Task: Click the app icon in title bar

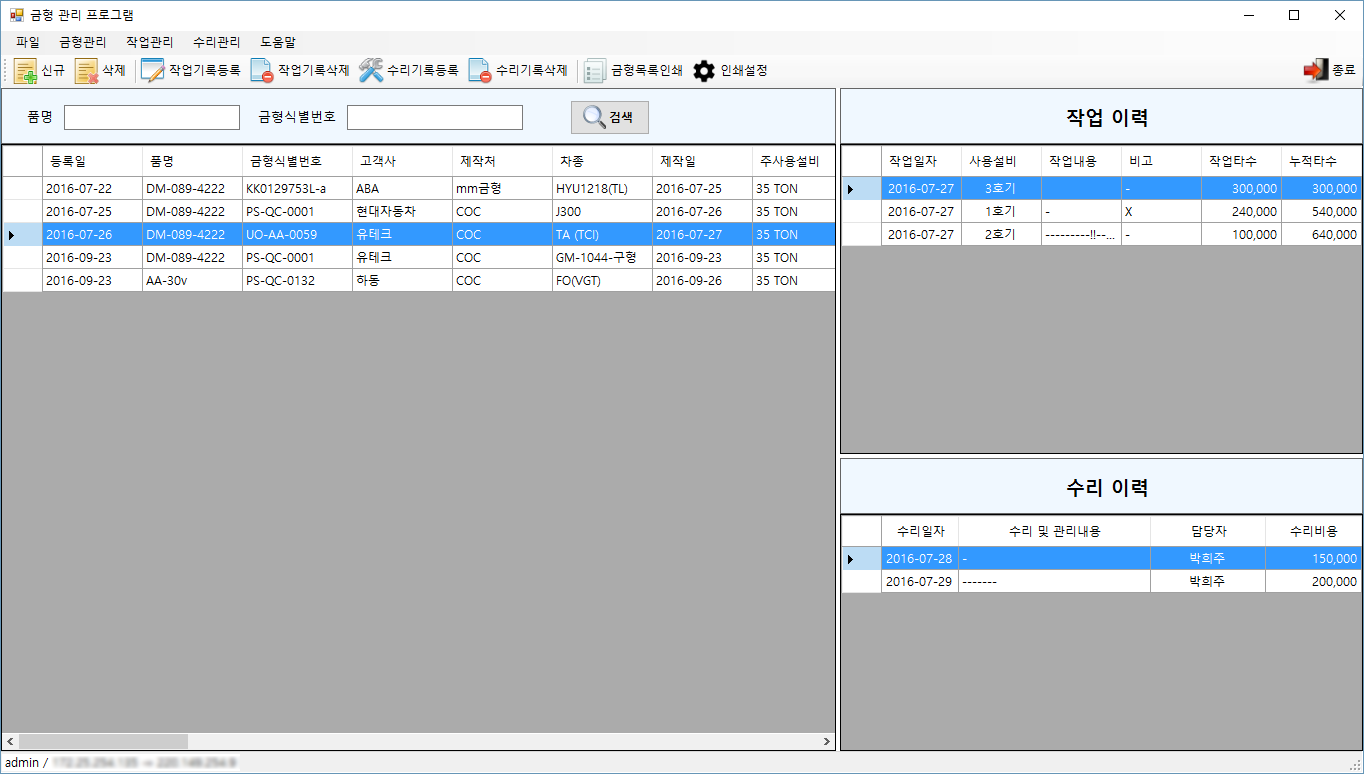Action: [17, 15]
